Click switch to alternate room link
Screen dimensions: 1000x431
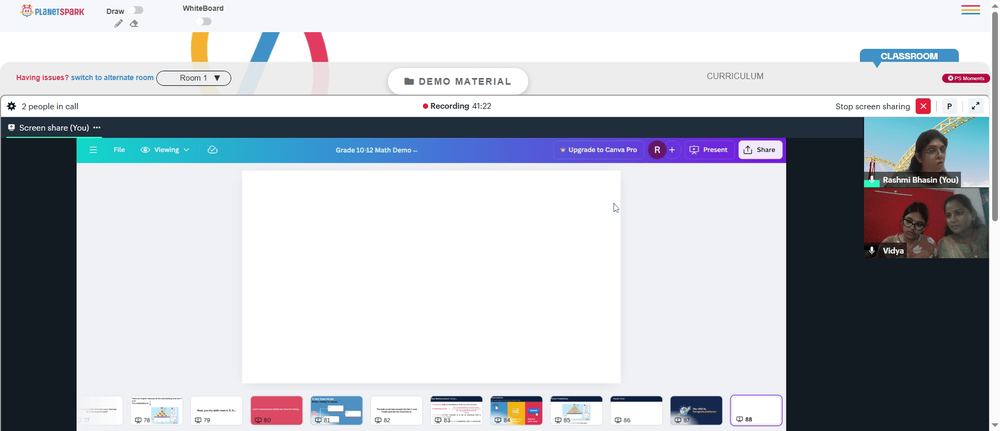(112, 78)
